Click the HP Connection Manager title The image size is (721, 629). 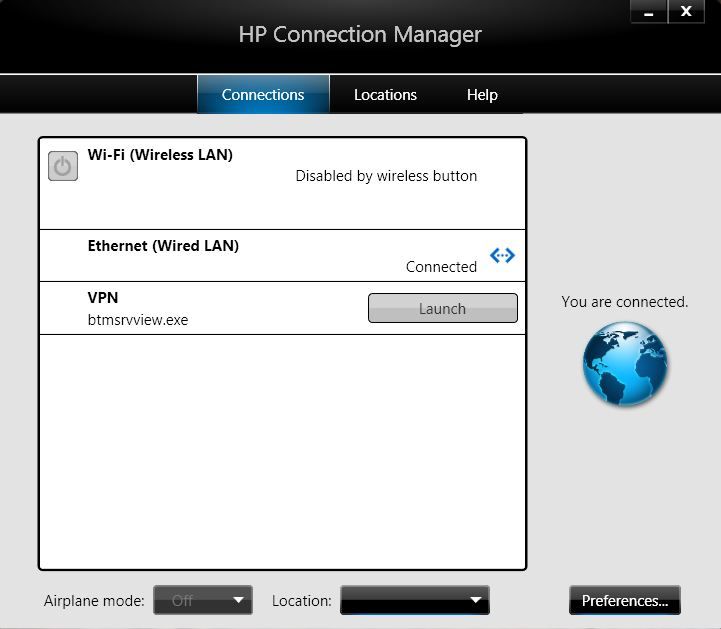pyautogui.click(x=360, y=34)
